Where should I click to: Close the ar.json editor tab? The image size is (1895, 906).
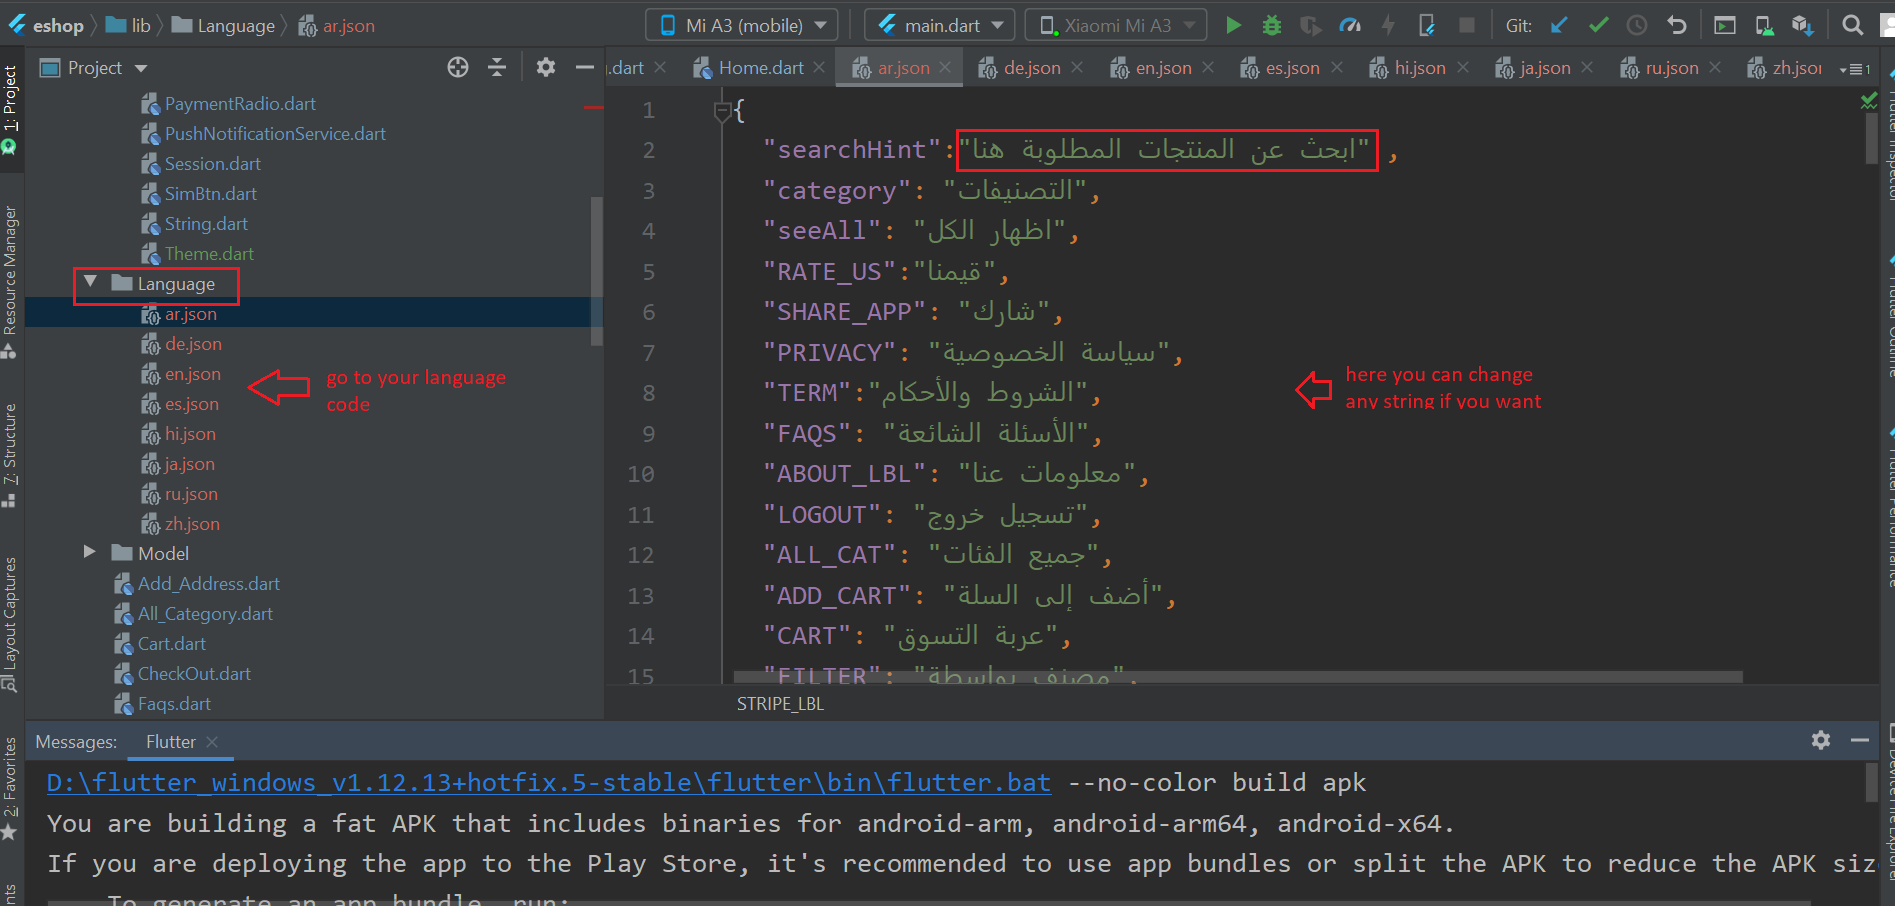tap(945, 68)
